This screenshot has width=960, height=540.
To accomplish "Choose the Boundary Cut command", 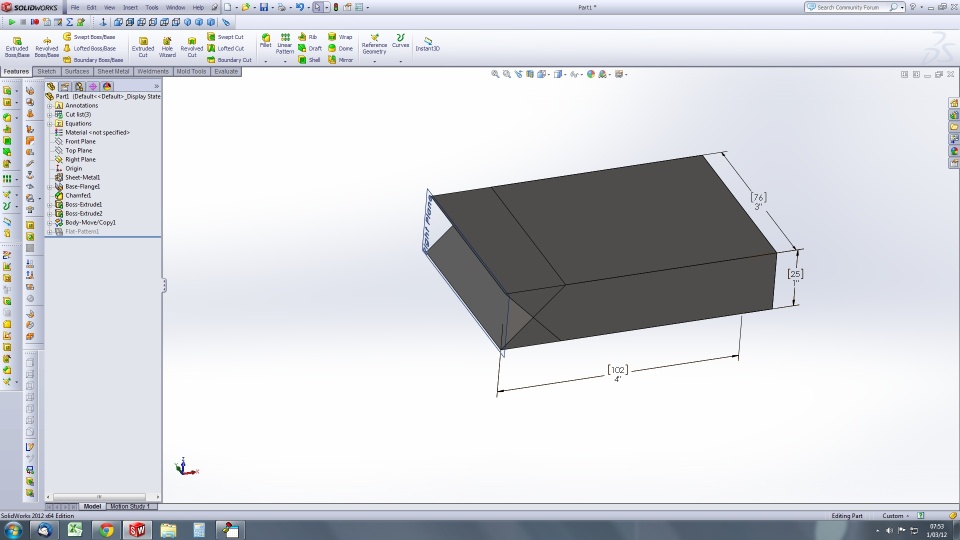I will click(x=229, y=60).
